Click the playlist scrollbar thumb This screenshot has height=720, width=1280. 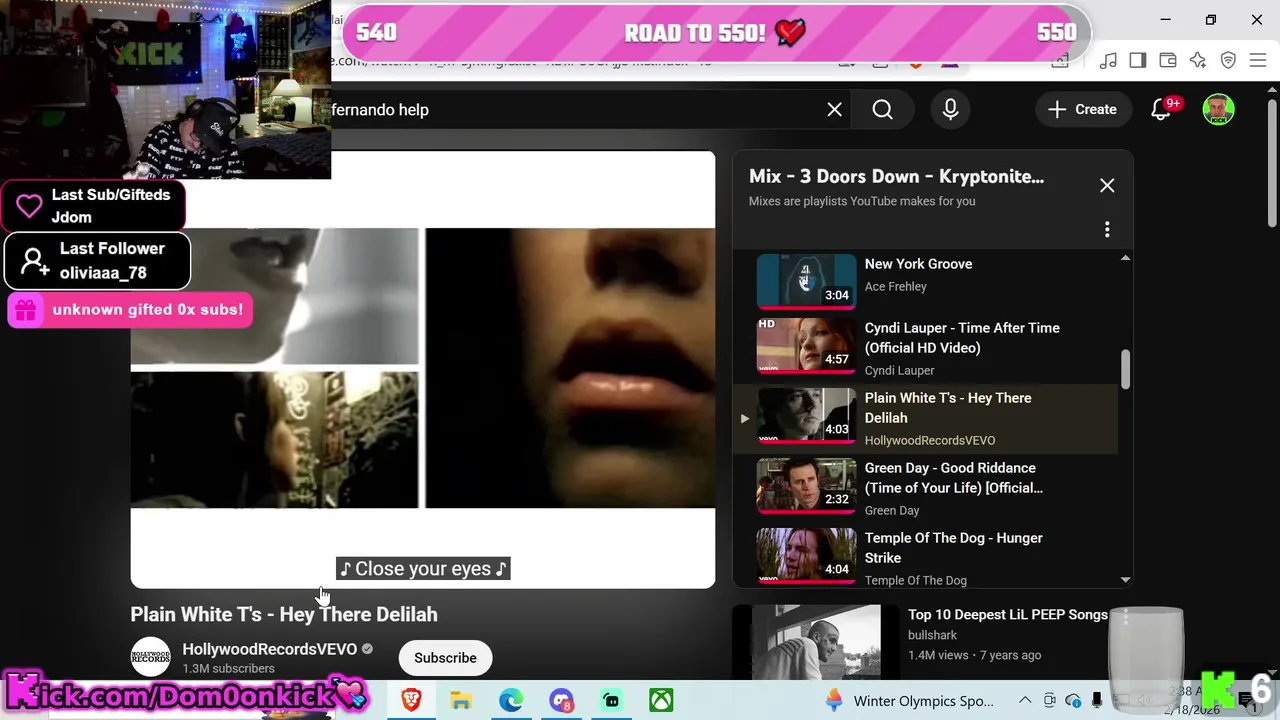[1125, 369]
